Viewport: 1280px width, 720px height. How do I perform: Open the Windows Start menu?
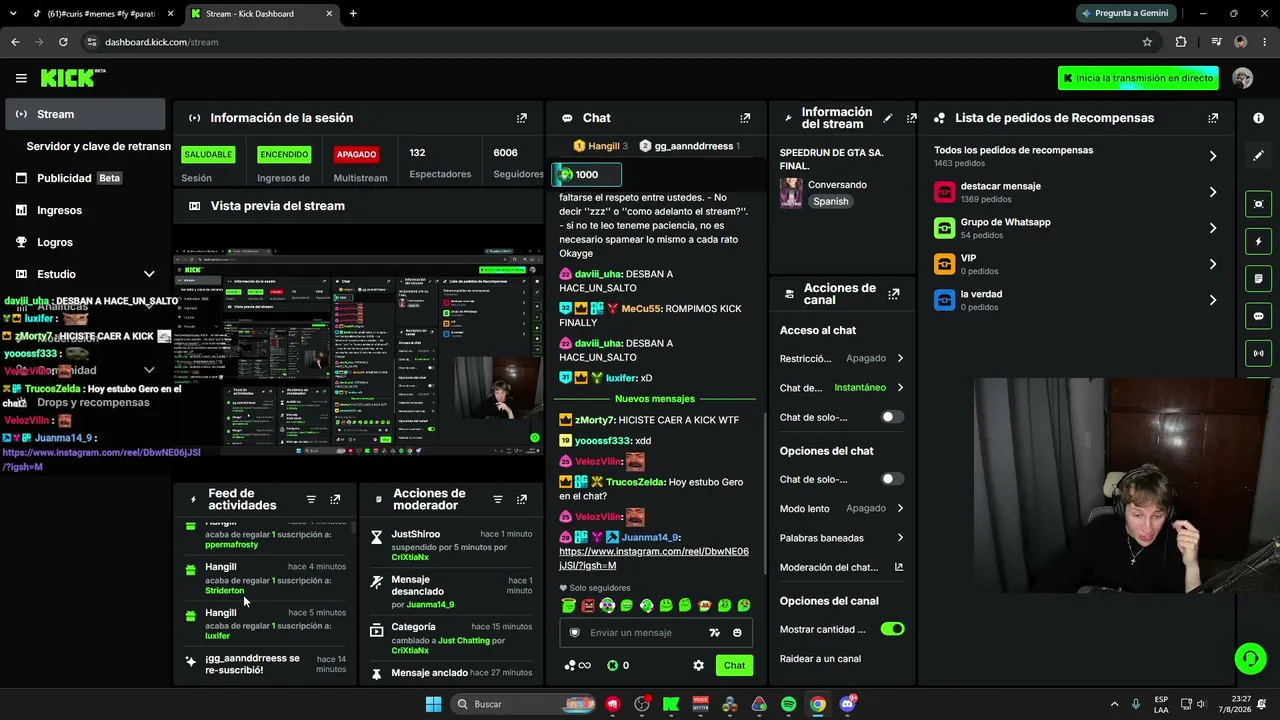433,704
